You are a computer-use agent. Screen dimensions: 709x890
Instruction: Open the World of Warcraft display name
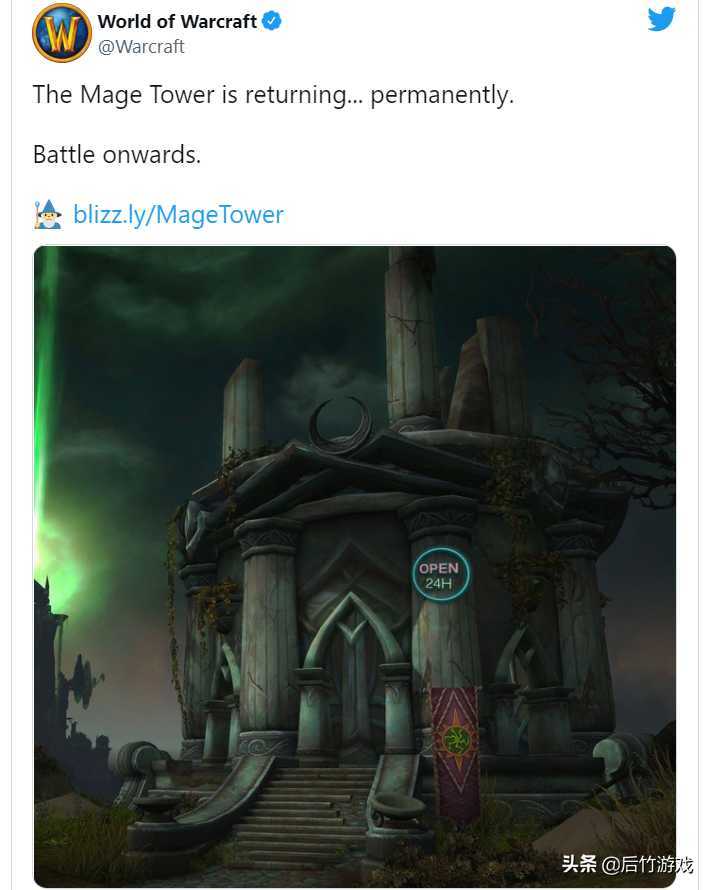click(x=178, y=22)
